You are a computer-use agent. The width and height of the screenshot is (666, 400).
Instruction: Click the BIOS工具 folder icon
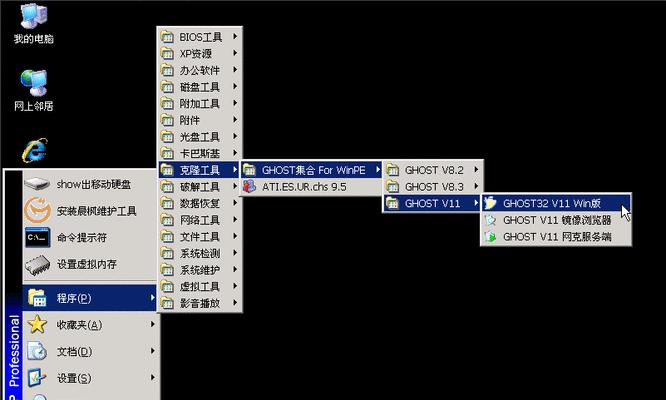tap(167, 37)
